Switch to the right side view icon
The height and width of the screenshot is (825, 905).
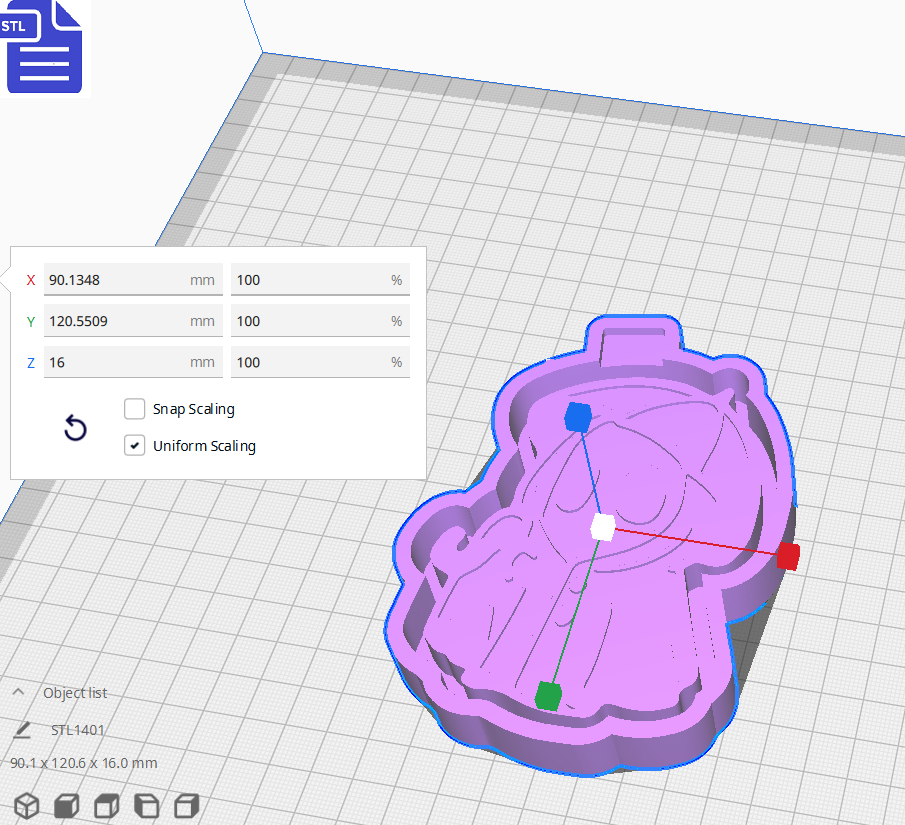(186, 805)
